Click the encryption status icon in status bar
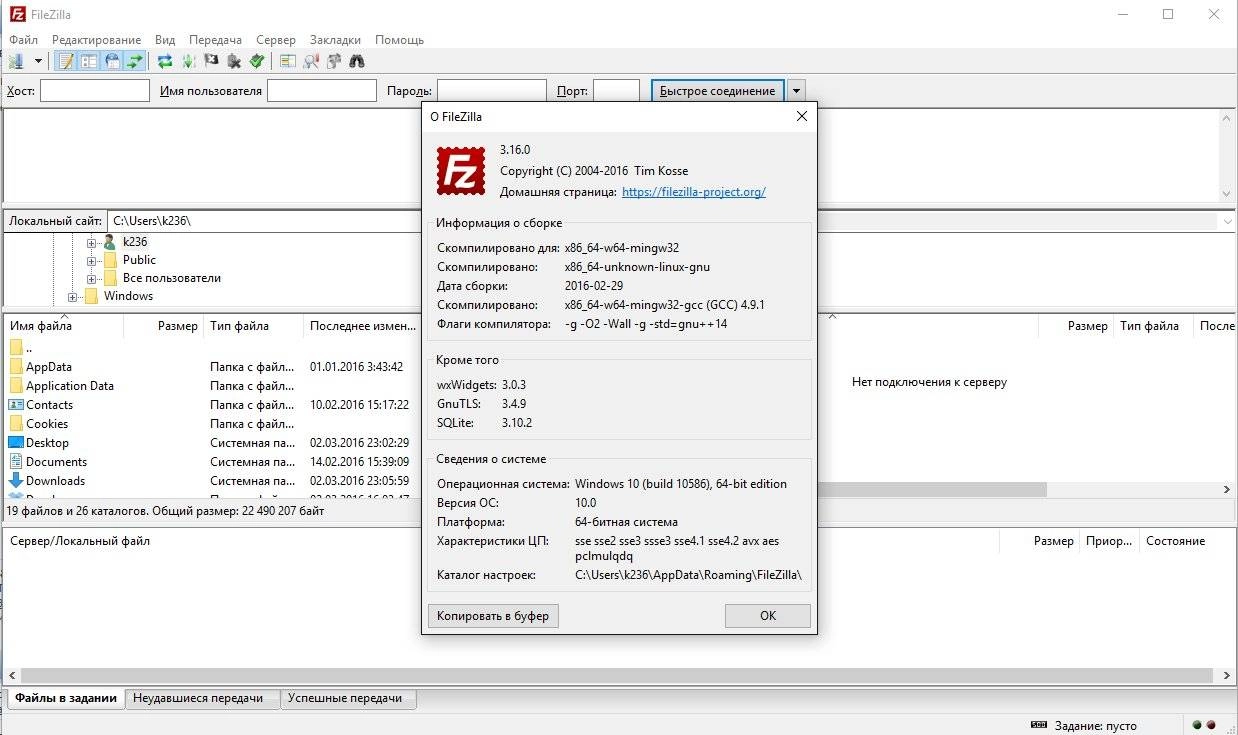The height and width of the screenshot is (735, 1238). 1039,725
